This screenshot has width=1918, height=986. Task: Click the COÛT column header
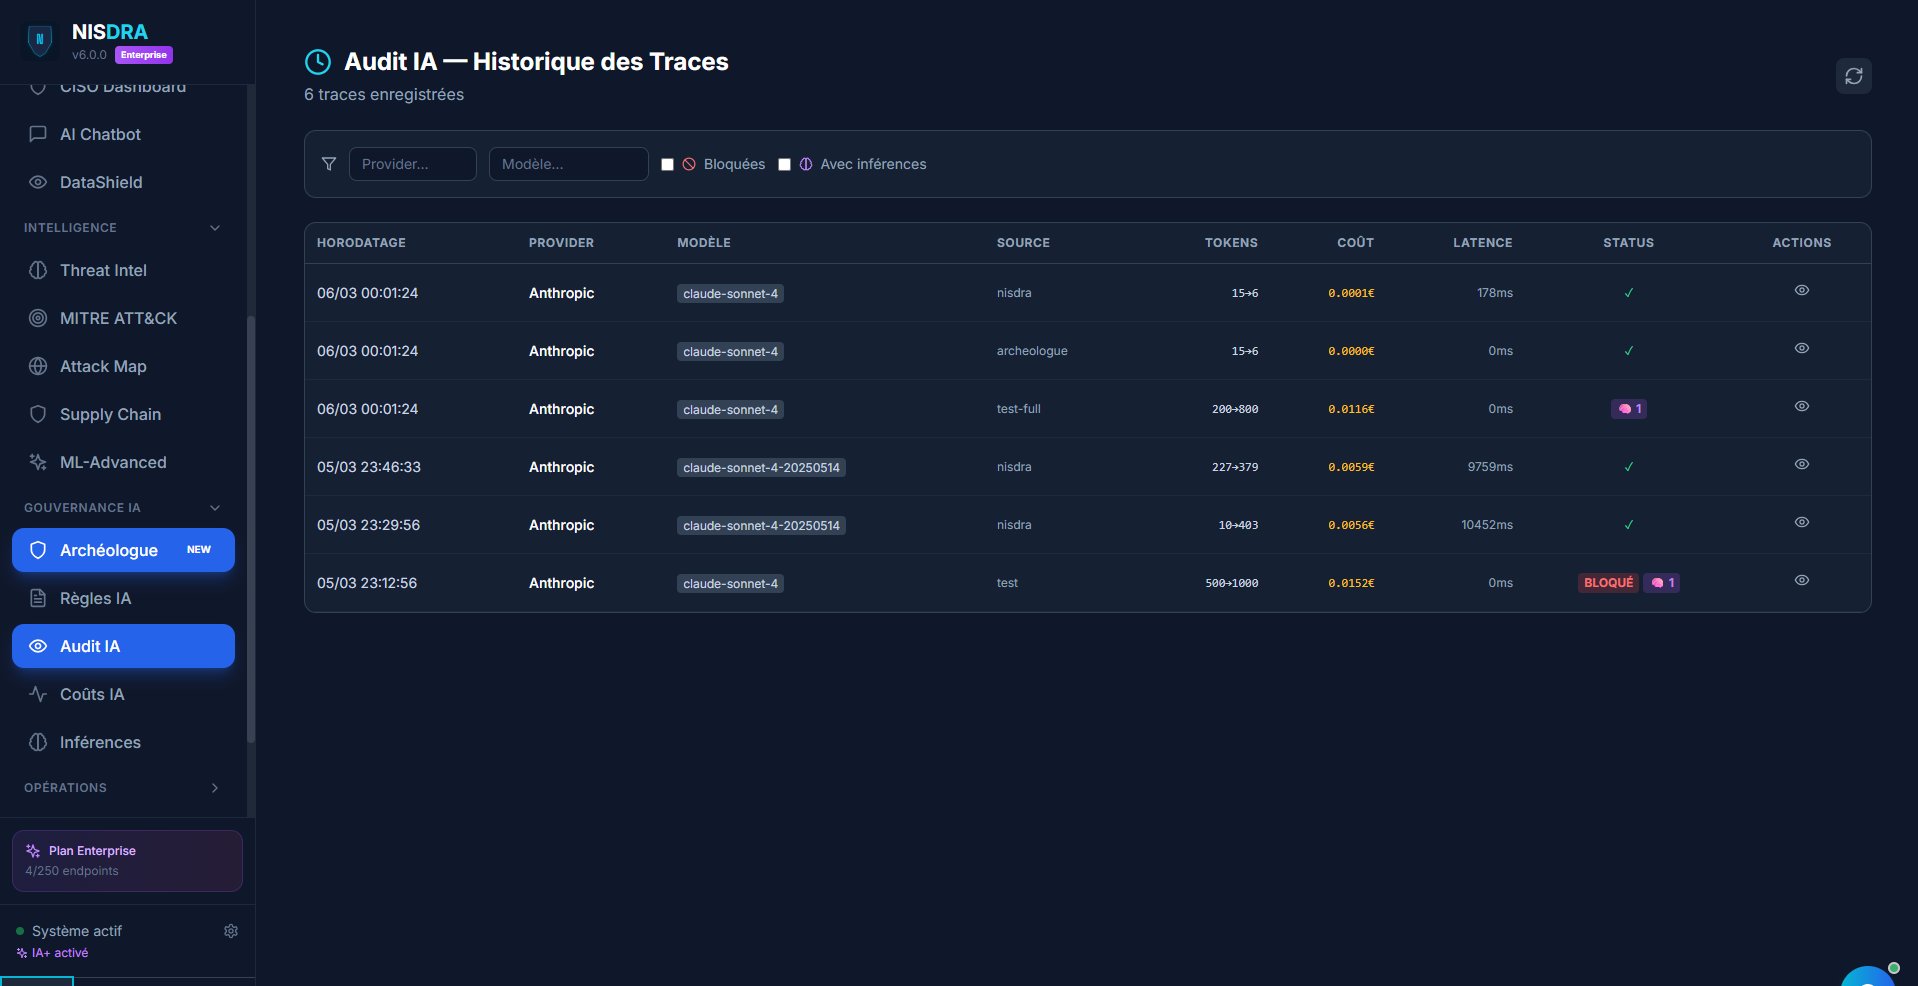[1355, 243]
